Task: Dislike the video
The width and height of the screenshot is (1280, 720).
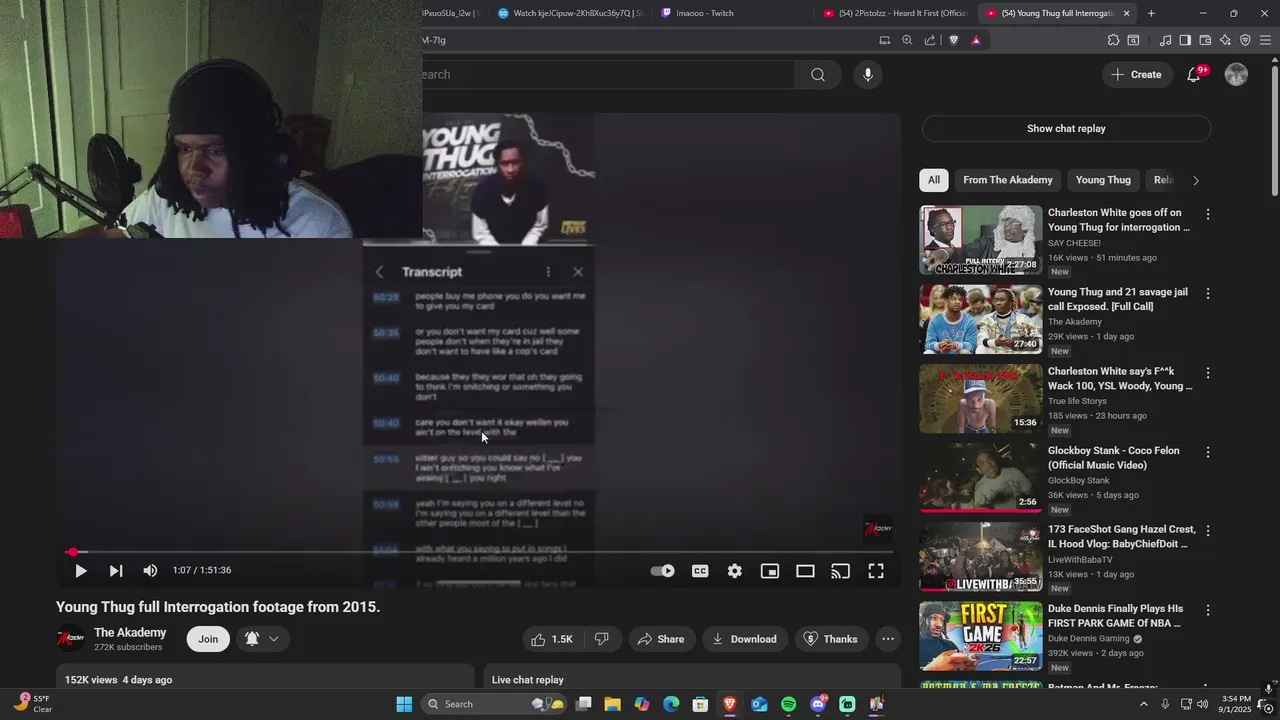Action: (x=602, y=639)
